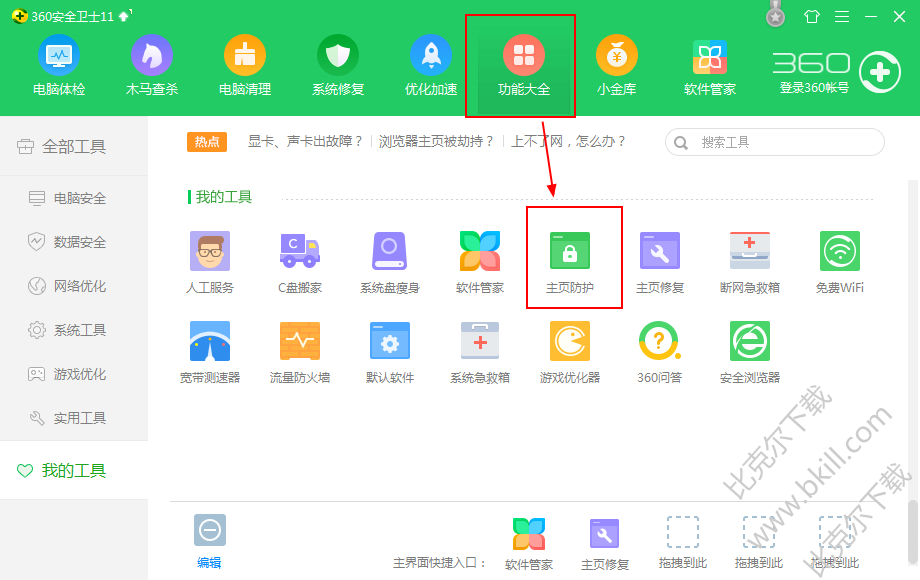Open 系统修复 system repair
The image size is (920, 580).
tap(338, 66)
